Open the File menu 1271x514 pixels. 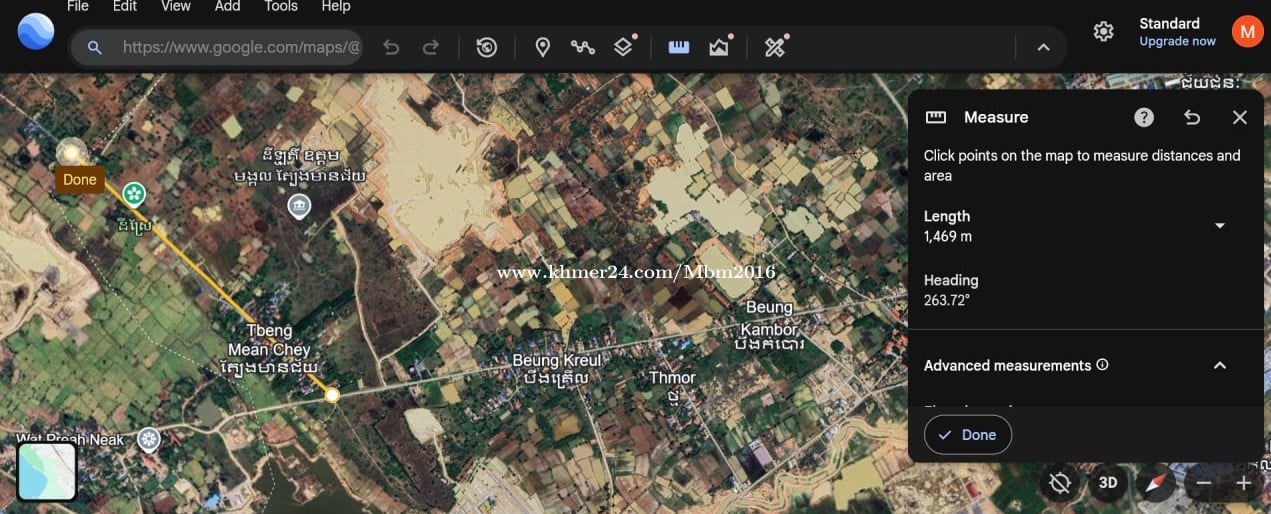point(77,7)
